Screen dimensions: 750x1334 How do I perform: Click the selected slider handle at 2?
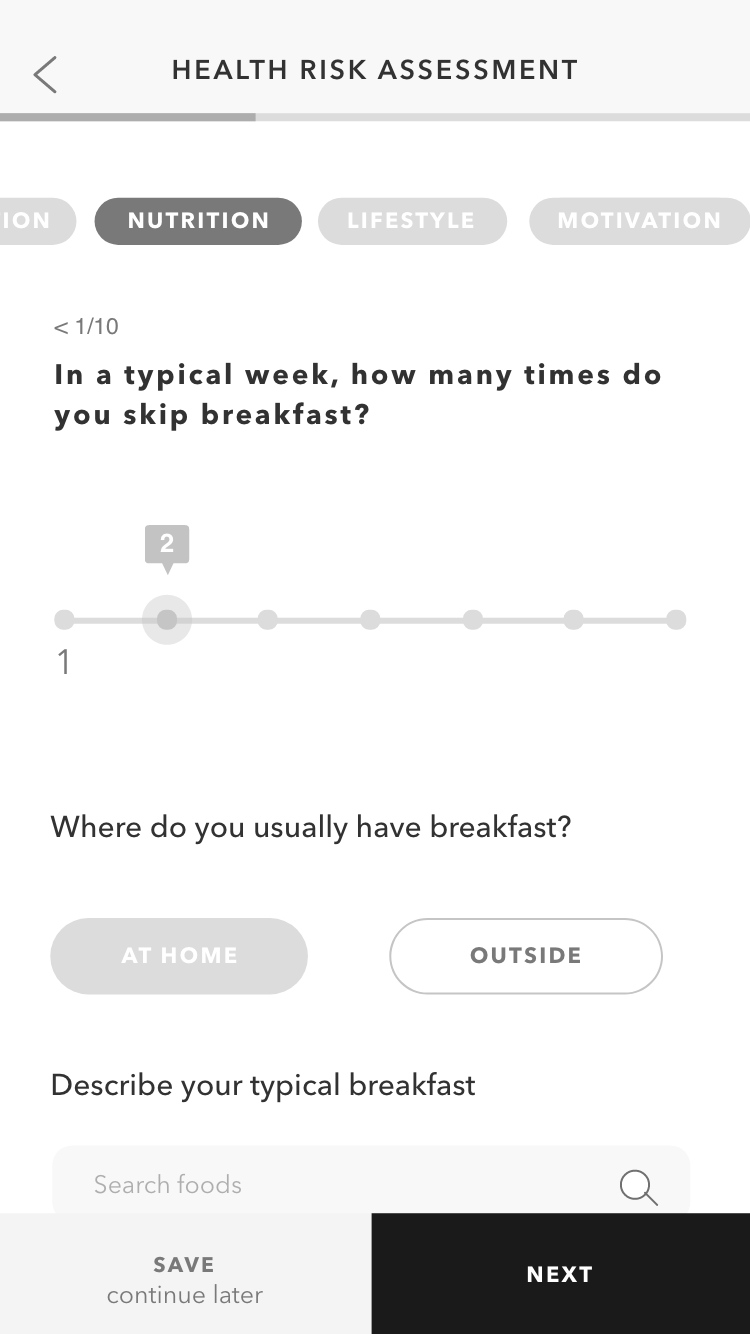[167, 620]
